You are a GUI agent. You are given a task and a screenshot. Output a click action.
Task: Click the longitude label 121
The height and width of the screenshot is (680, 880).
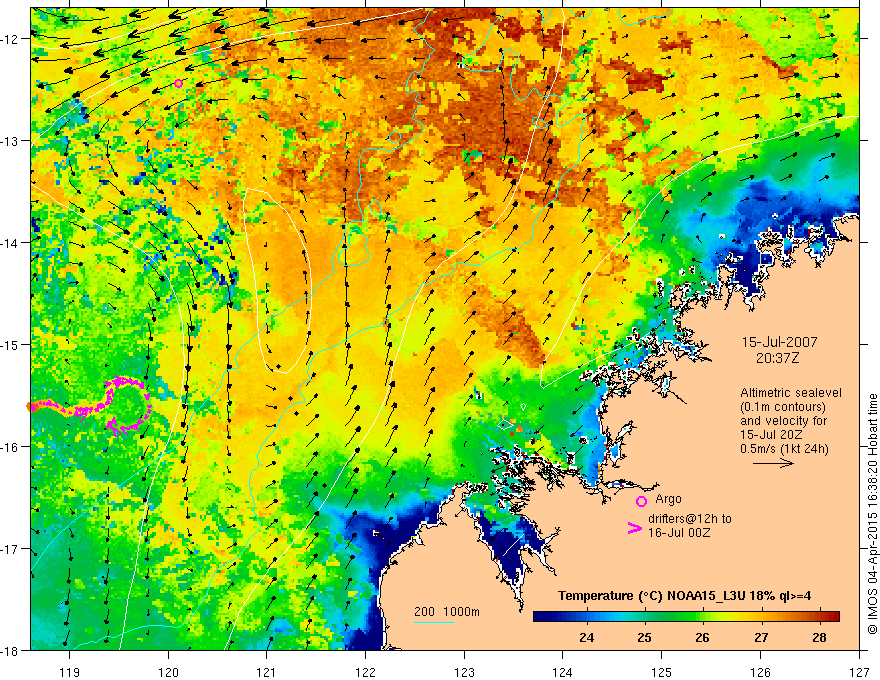tap(267, 672)
